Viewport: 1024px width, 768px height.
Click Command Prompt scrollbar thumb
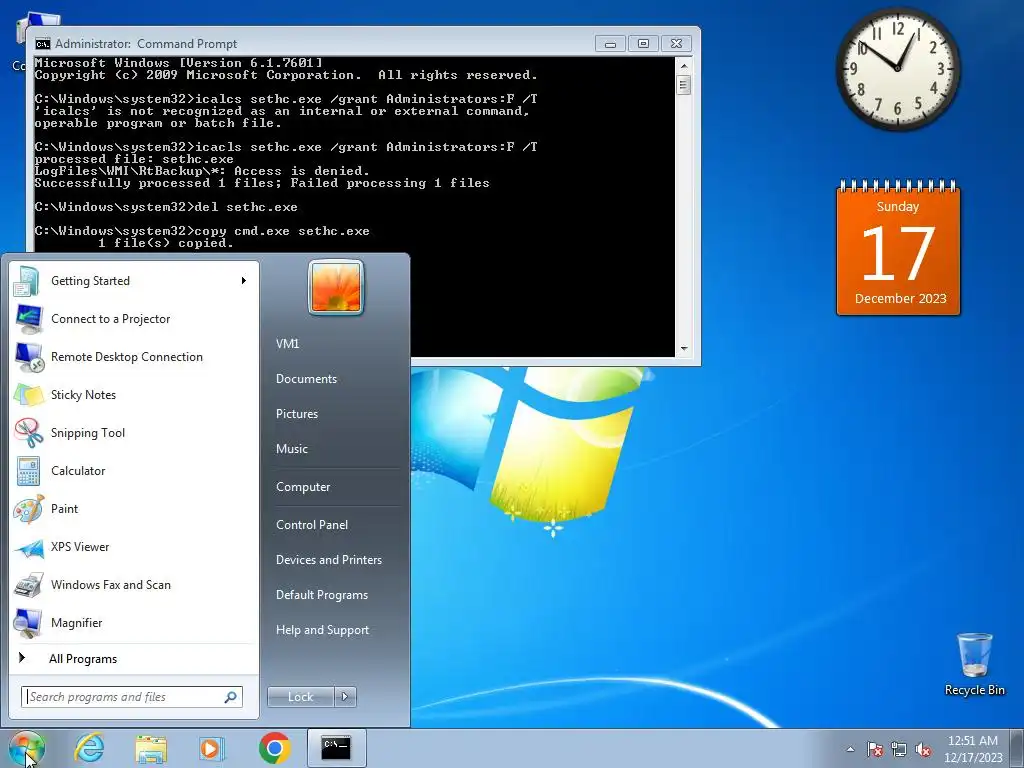click(x=684, y=85)
